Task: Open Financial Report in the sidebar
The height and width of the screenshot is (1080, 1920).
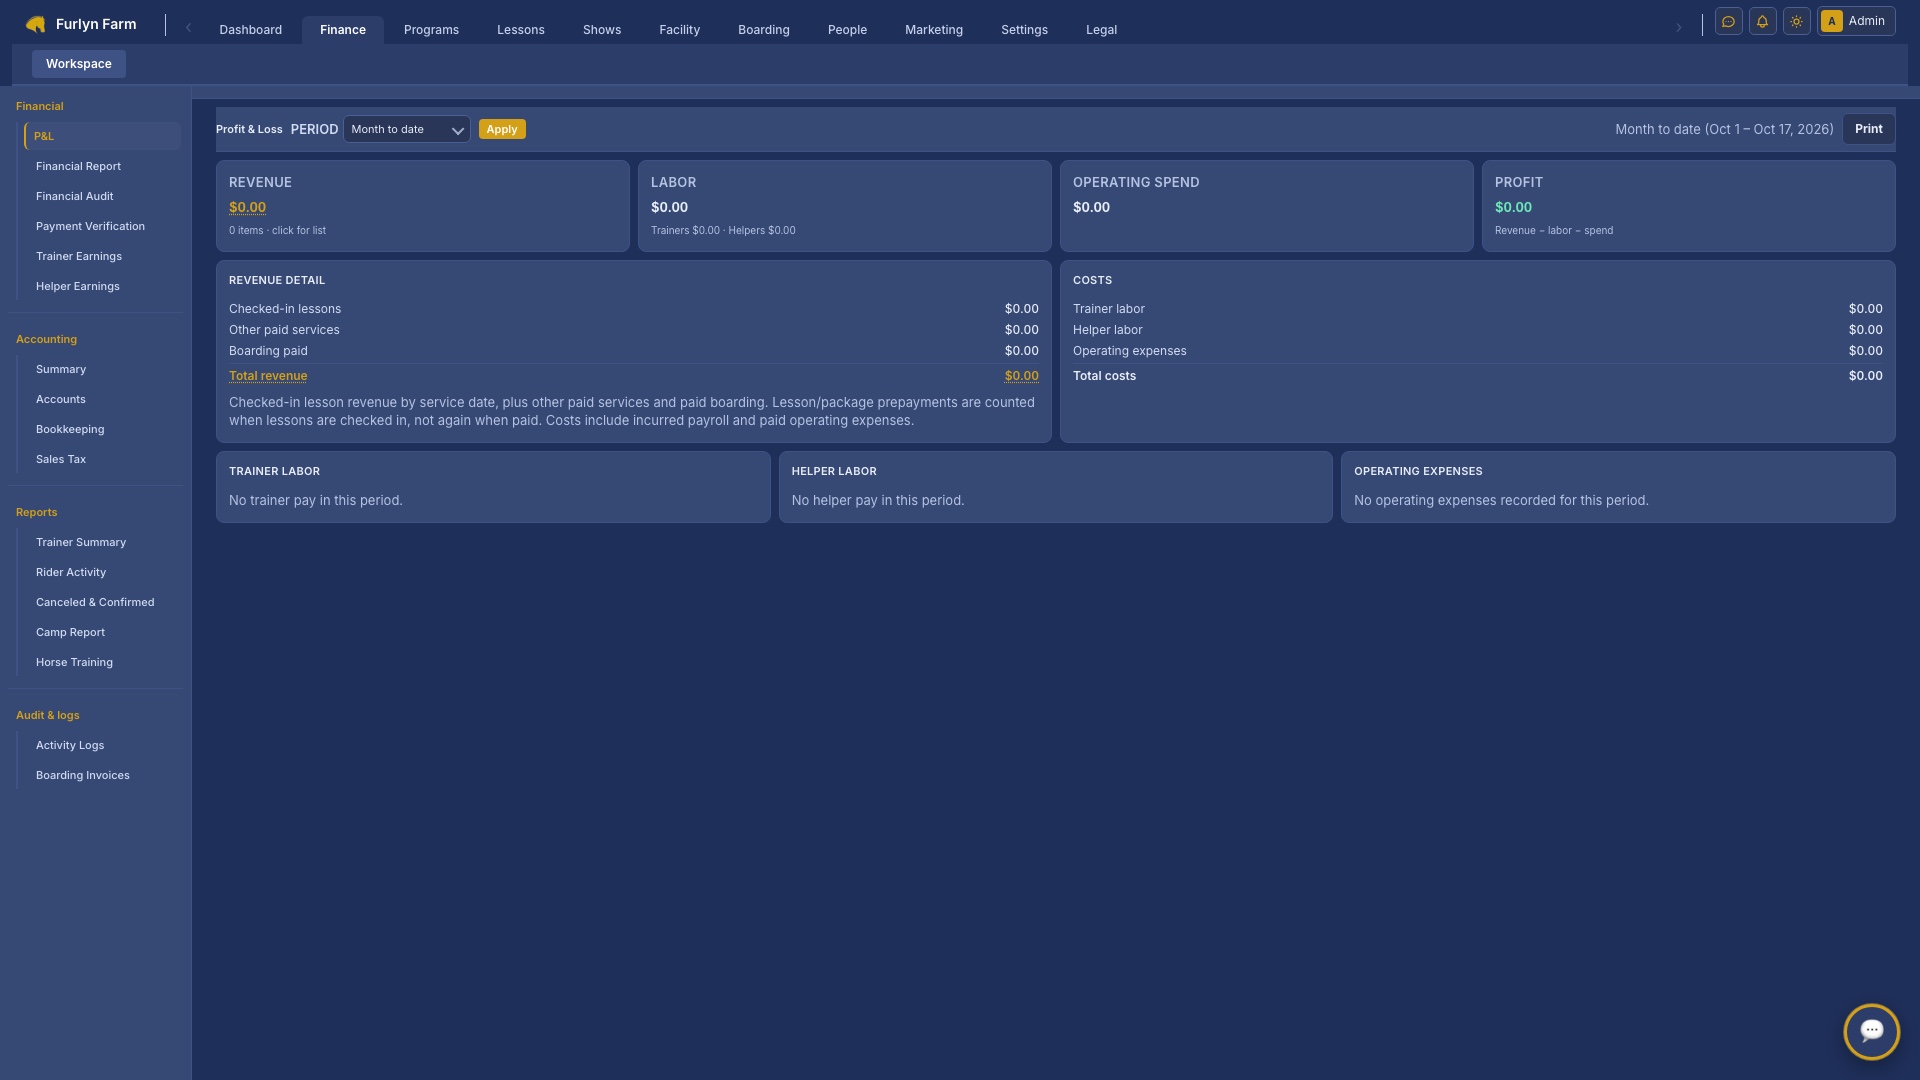Action: pyautogui.click(x=100, y=166)
